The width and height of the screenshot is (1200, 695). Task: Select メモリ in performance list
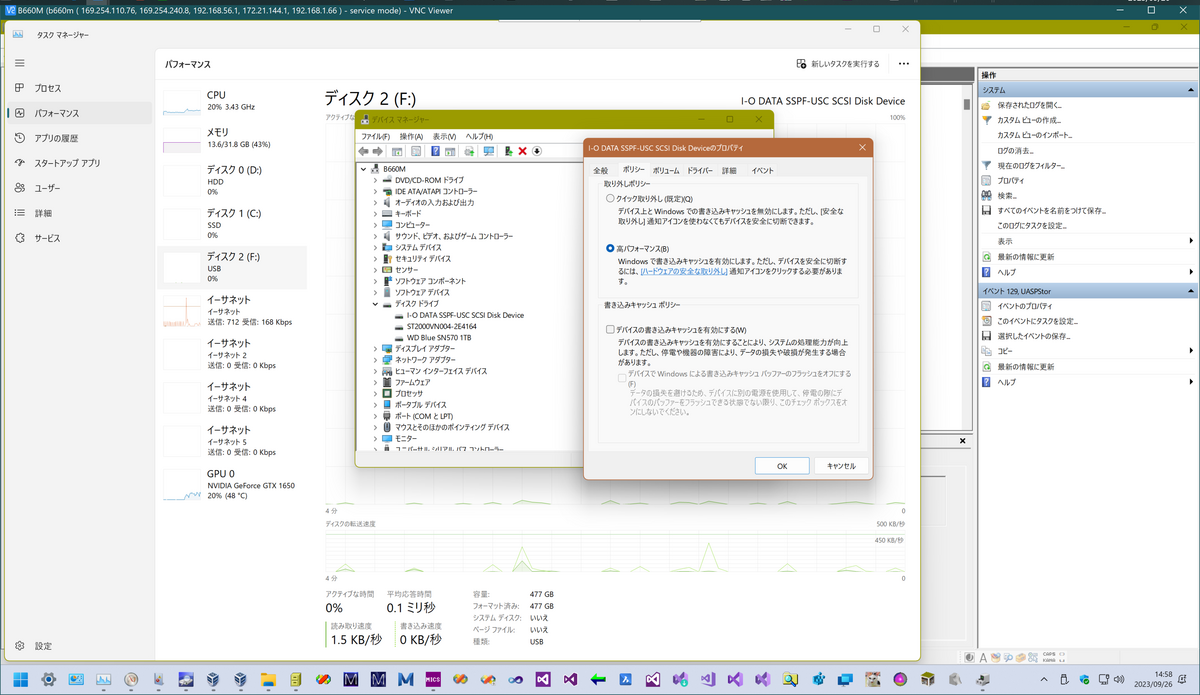tap(233, 138)
